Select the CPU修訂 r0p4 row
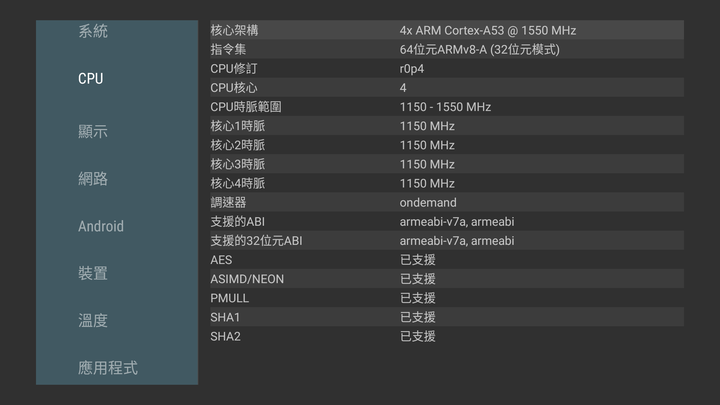 pos(447,68)
